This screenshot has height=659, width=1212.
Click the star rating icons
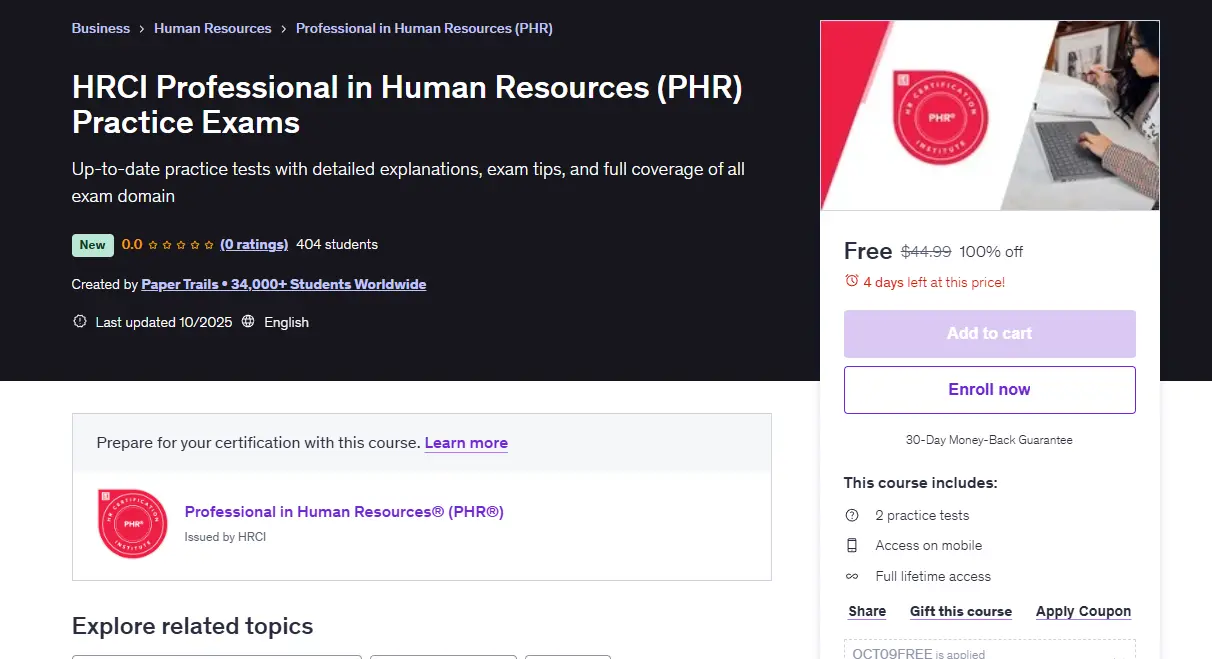point(181,244)
